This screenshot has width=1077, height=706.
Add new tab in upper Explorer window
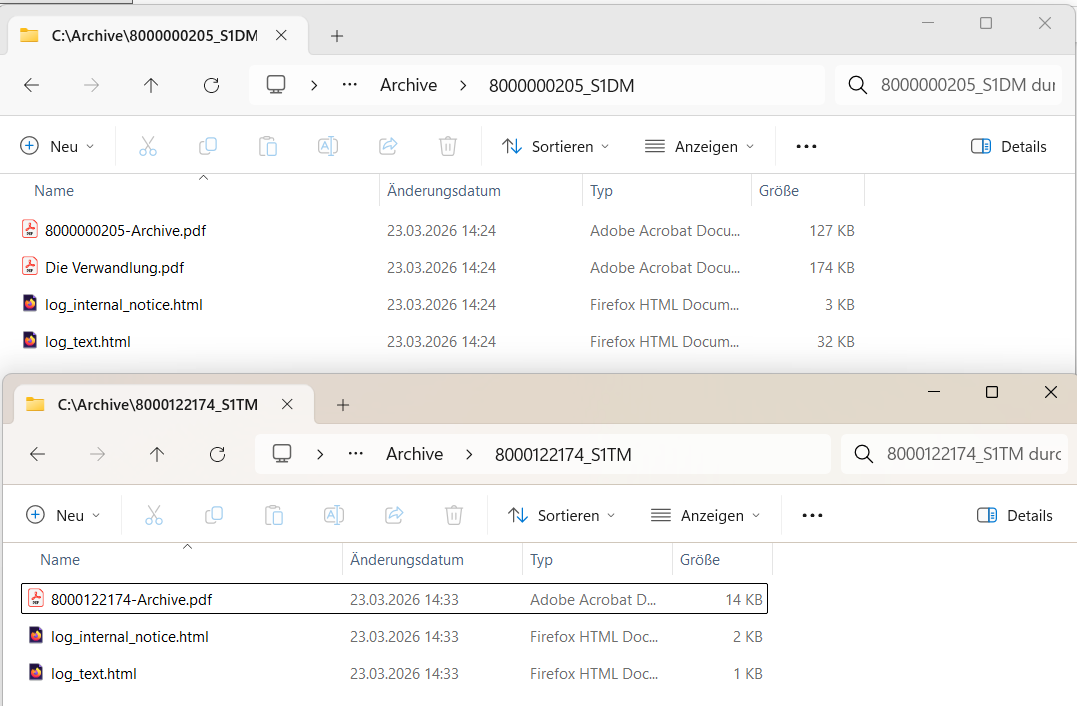337,36
